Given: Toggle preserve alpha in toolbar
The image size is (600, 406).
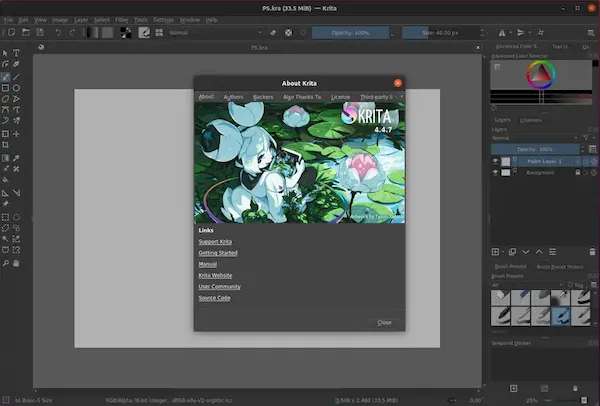Looking at the screenshot, I should click(289, 33).
